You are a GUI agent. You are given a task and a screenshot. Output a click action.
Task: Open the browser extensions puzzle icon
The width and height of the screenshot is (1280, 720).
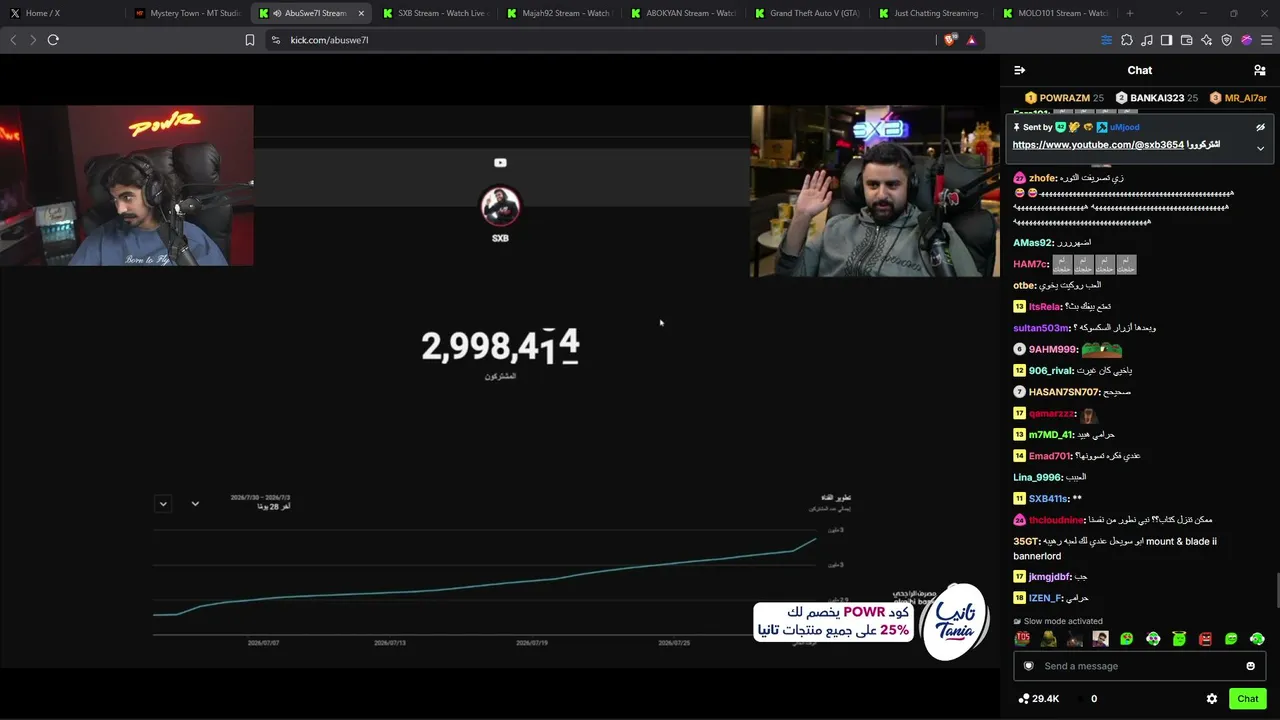point(1127,40)
